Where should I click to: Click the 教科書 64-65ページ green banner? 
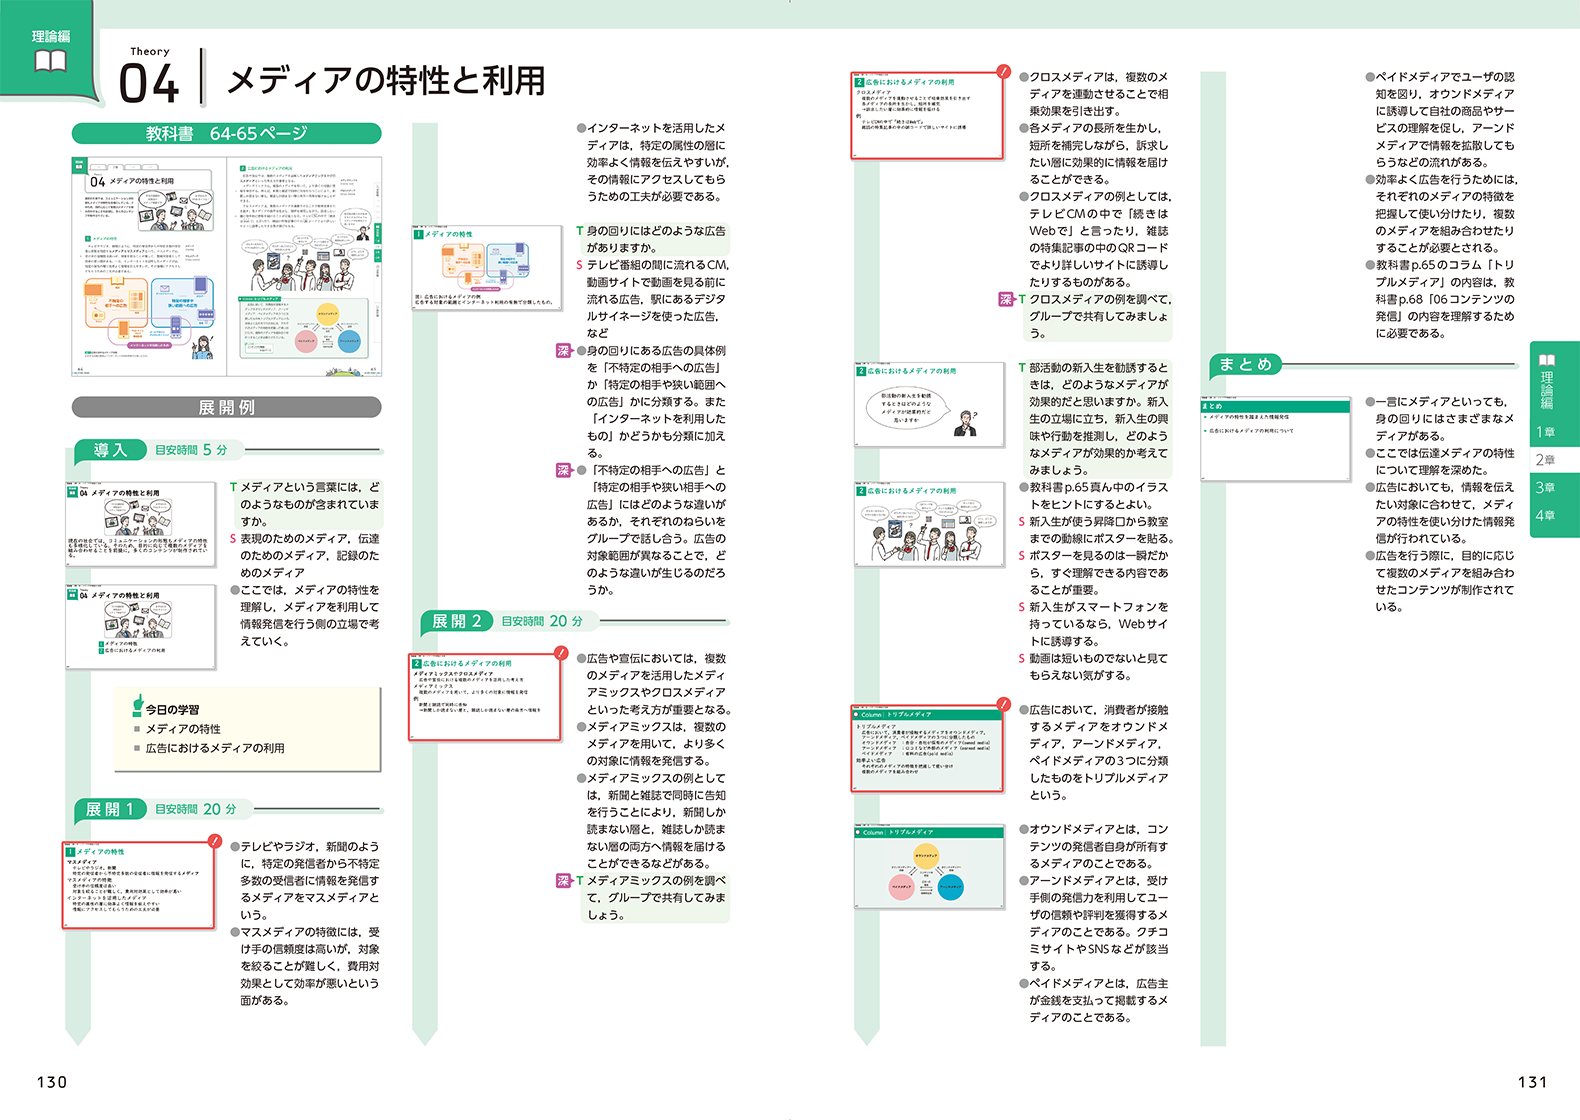[226, 133]
